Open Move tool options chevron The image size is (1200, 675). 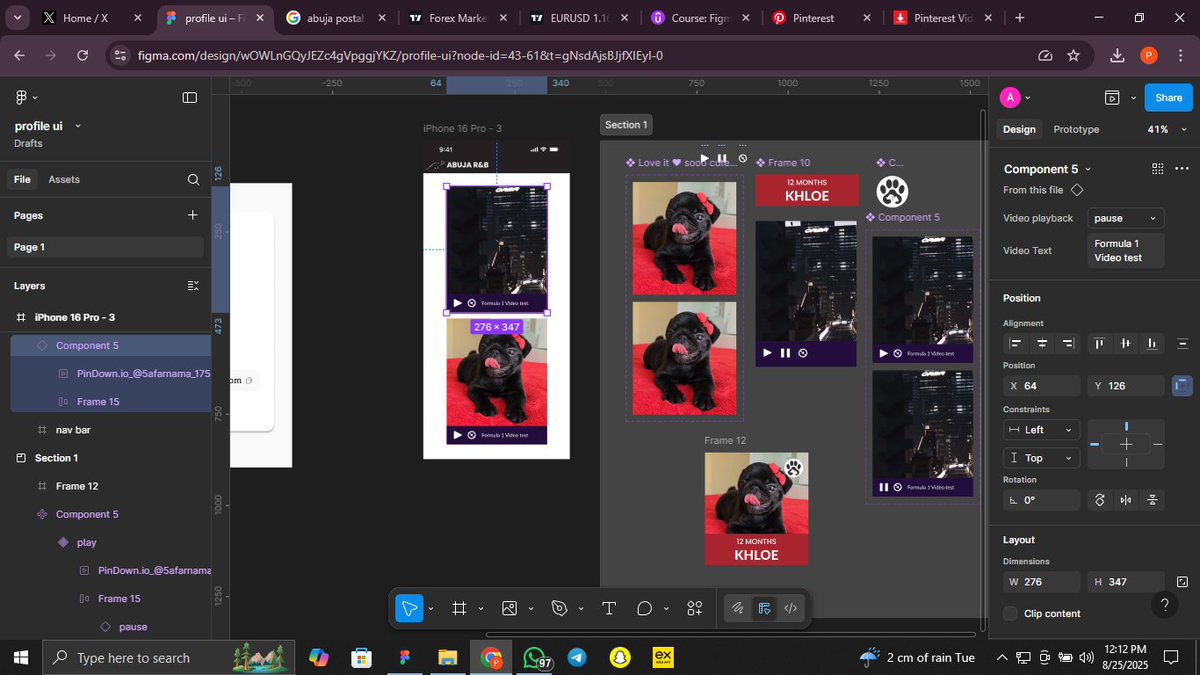tap(431, 608)
